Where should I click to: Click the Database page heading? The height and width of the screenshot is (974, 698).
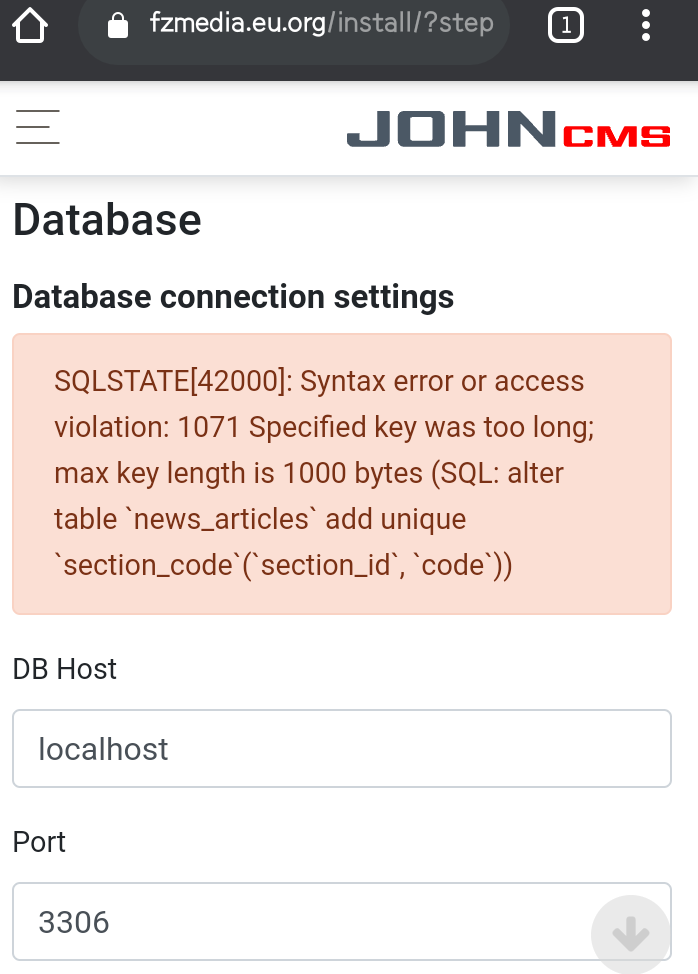point(107,220)
